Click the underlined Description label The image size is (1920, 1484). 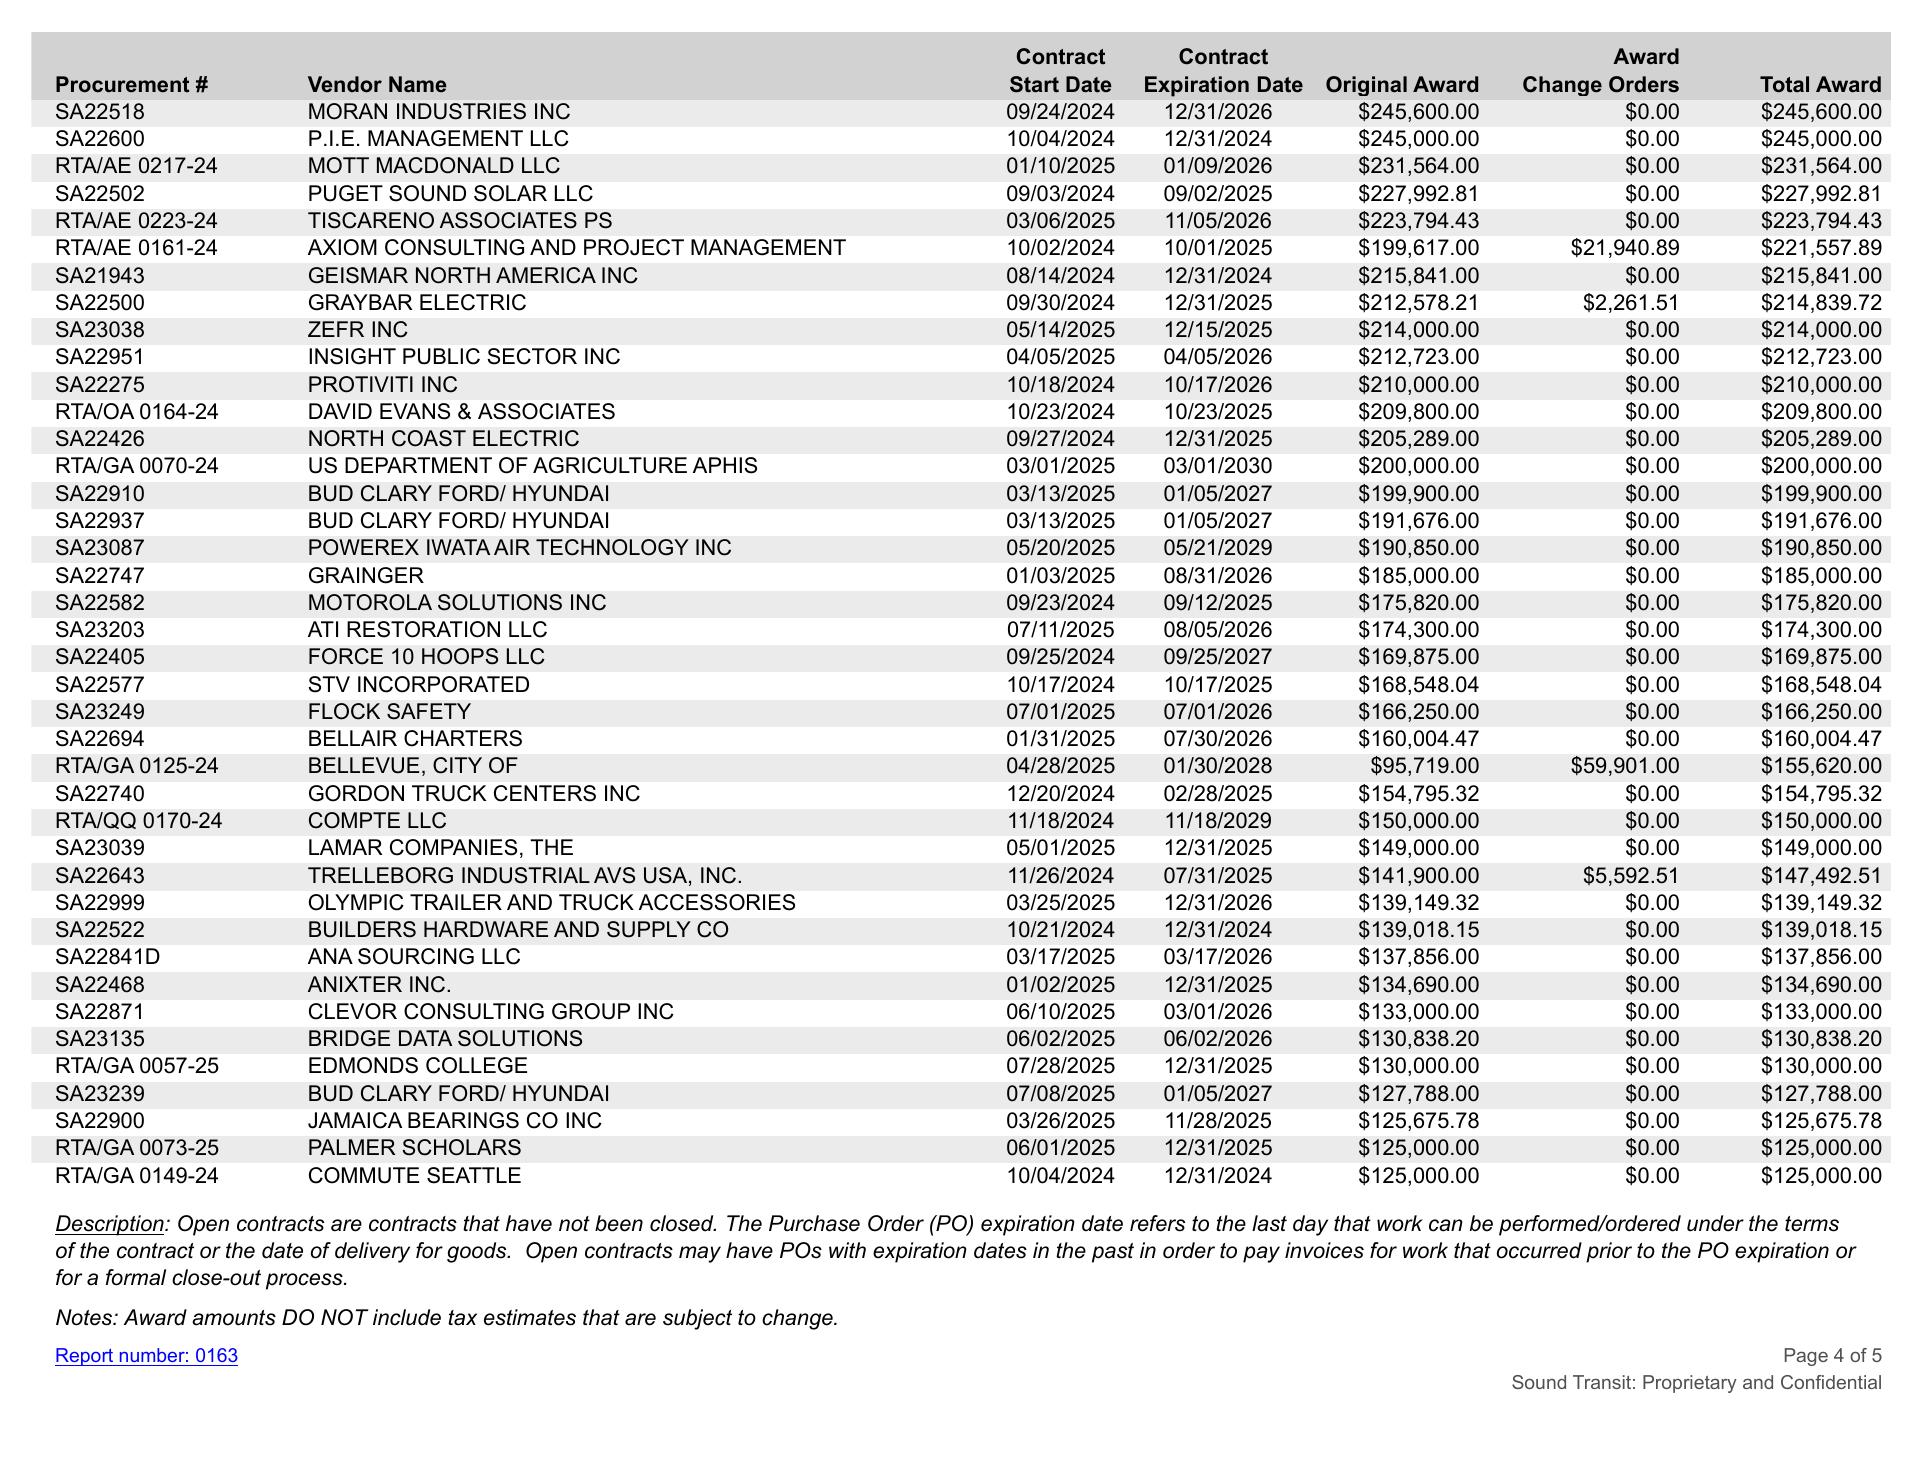coord(109,1224)
